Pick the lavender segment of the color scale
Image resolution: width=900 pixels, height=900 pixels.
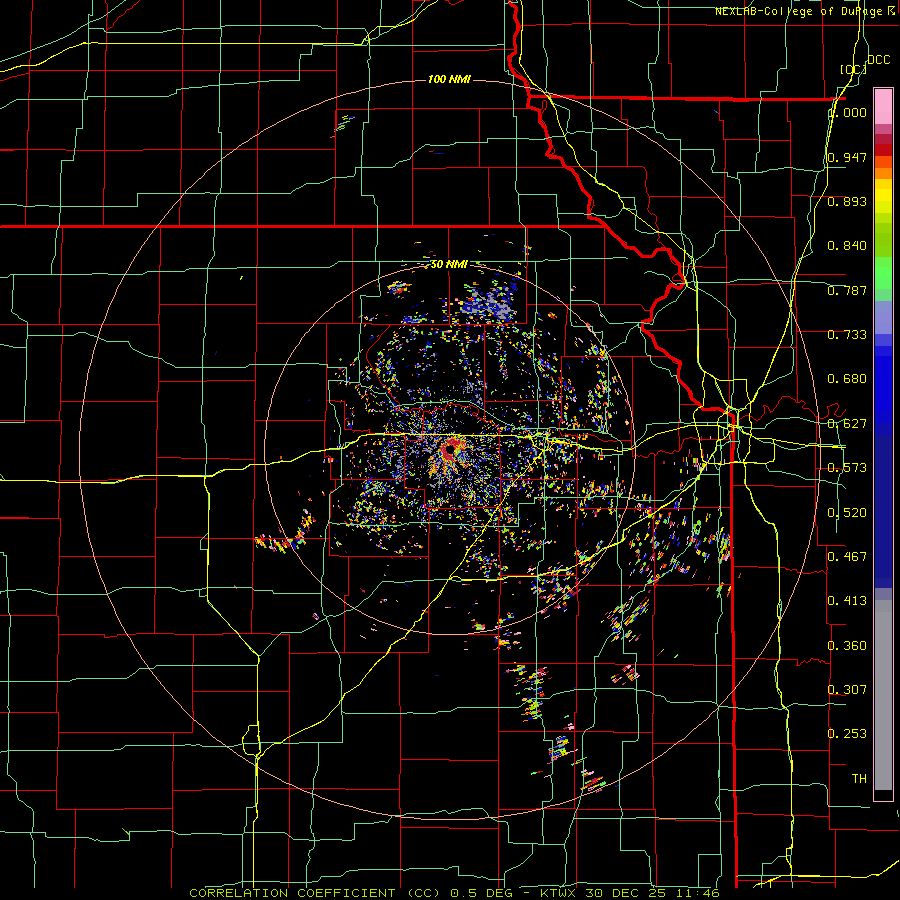tap(883, 317)
